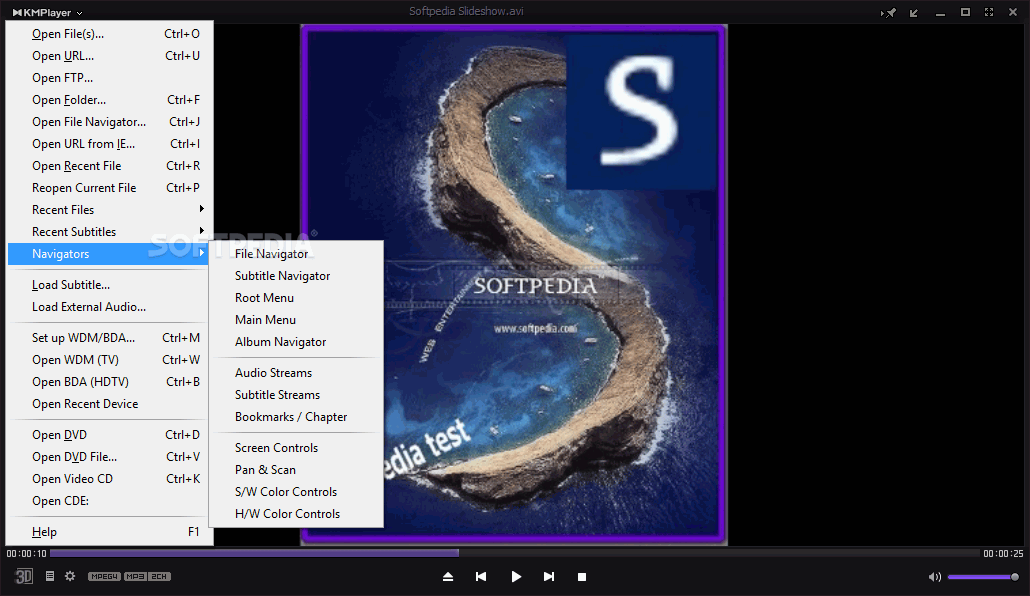
Task: Select Open Folder... menu item
Action: (x=110, y=100)
